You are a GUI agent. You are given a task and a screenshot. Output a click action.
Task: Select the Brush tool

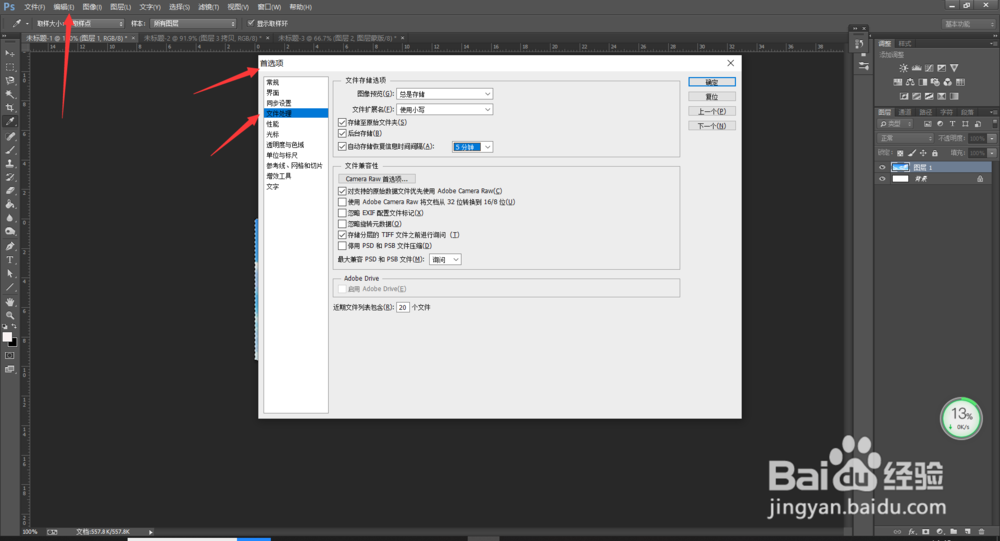(10, 150)
